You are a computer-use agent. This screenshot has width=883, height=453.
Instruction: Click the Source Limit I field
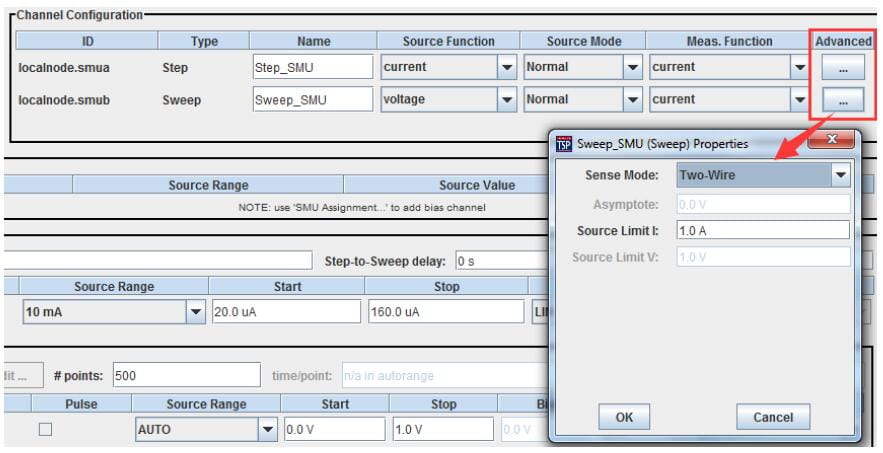coord(762,230)
